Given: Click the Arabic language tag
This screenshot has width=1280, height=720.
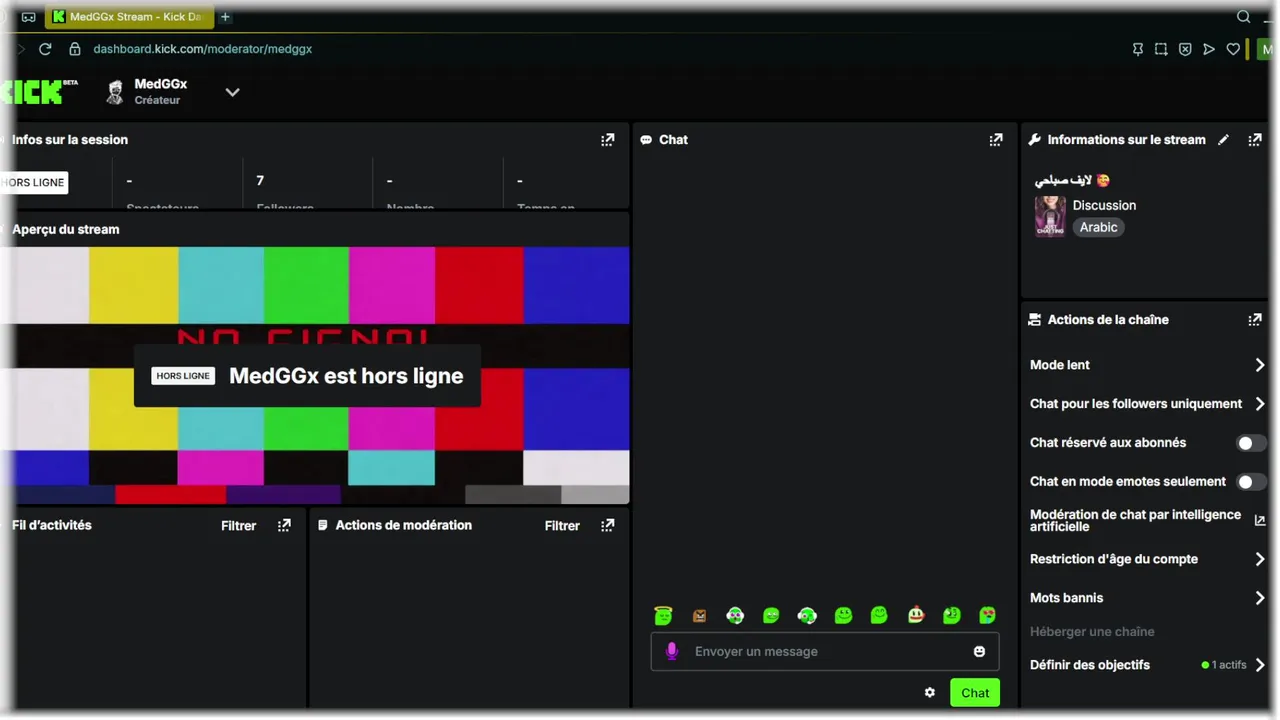Looking at the screenshot, I should click(x=1098, y=227).
